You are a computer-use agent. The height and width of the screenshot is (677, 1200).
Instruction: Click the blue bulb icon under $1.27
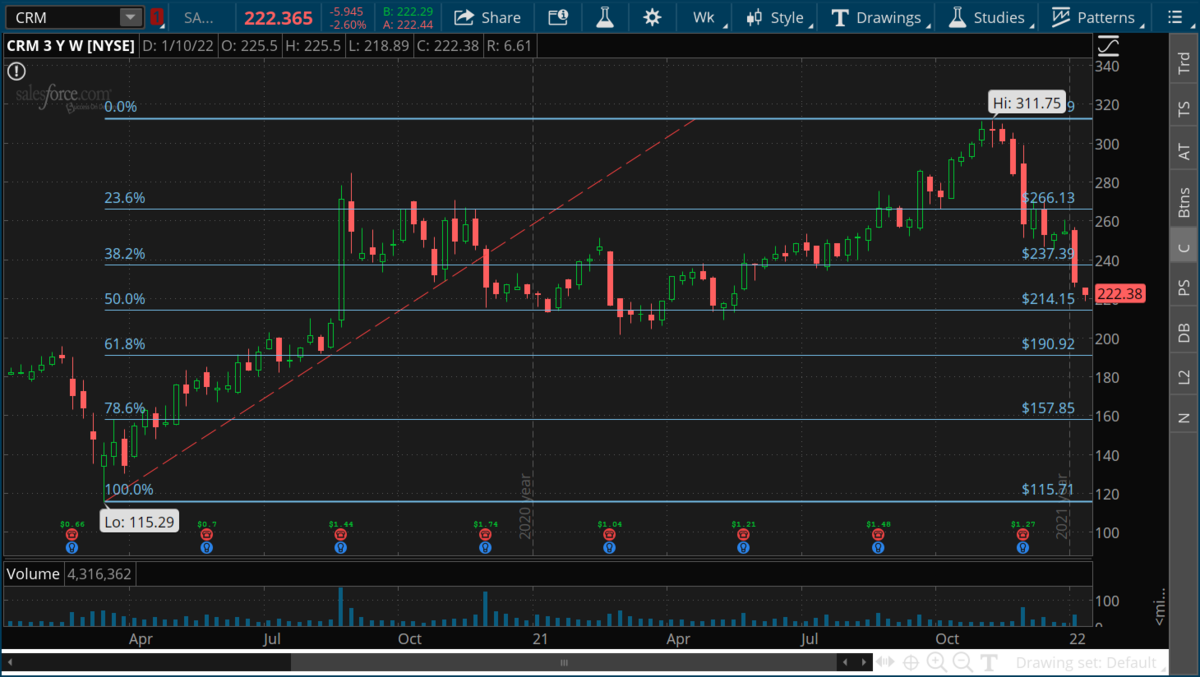pos(1022,547)
